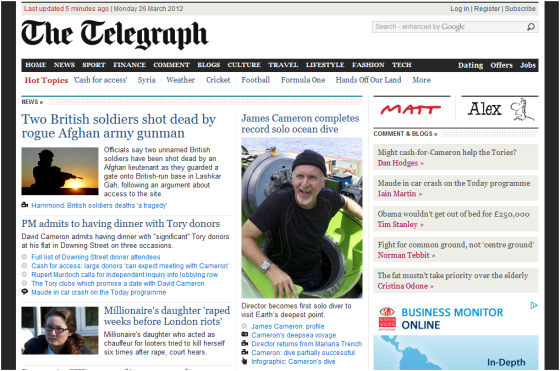Image resolution: width=560 pixels, height=371 pixels.
Task: Click the hand icon beside Infographic link
Action: 244,361
